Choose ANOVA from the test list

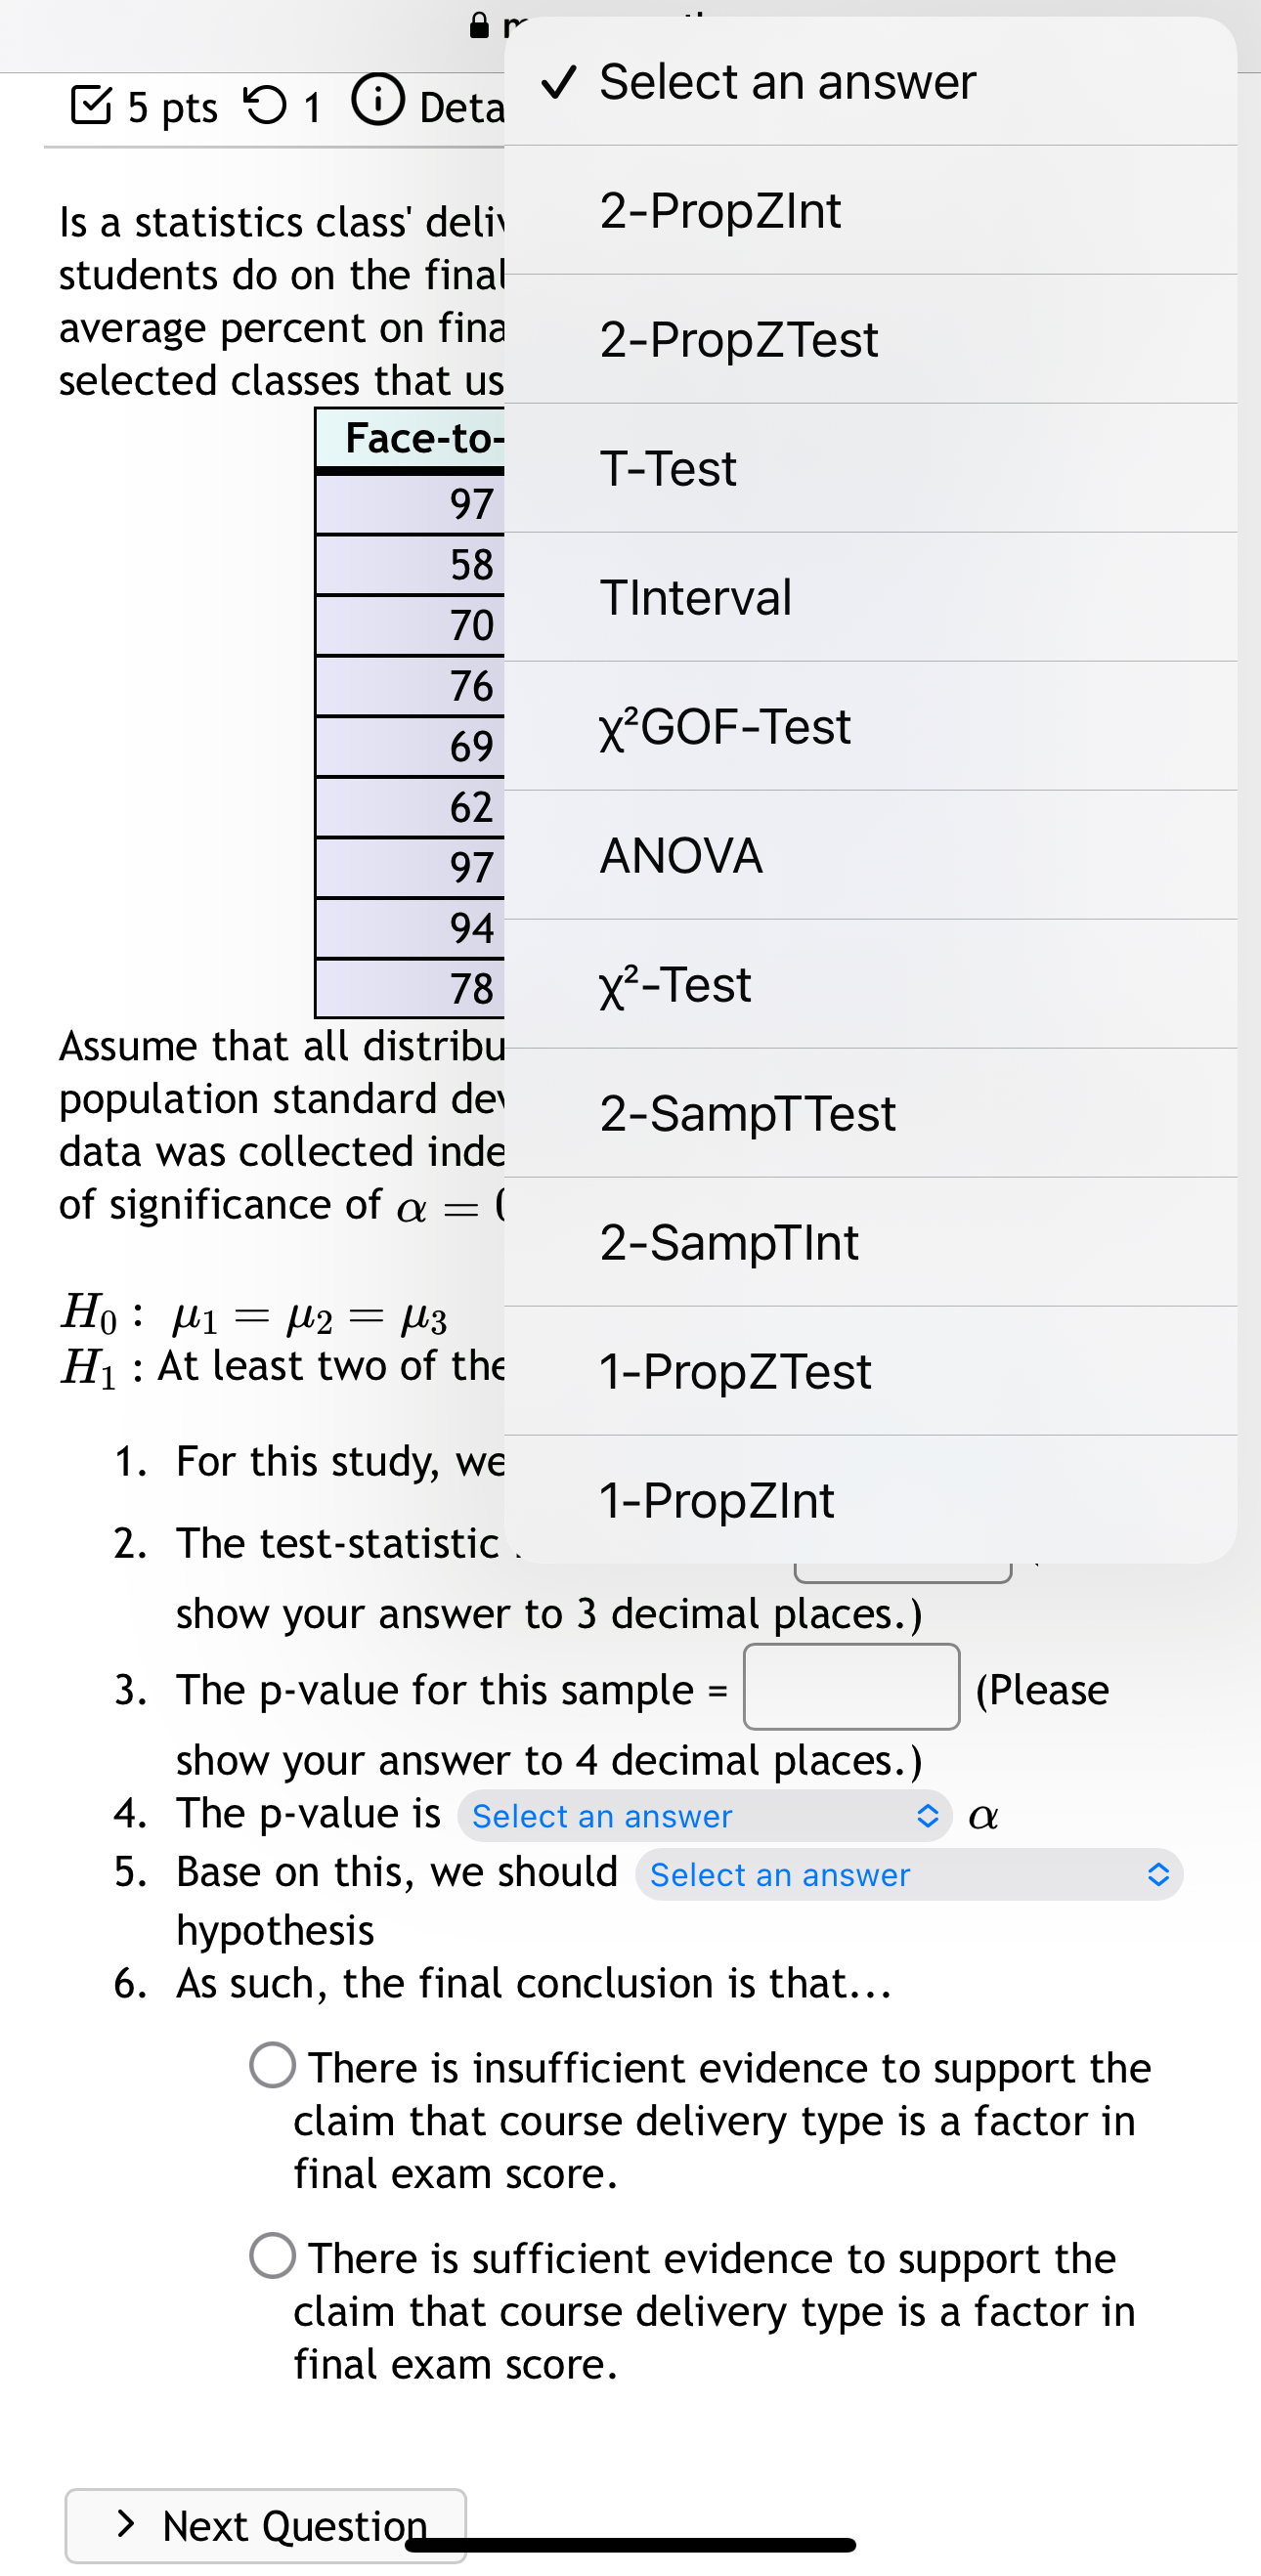click(680, 855)
